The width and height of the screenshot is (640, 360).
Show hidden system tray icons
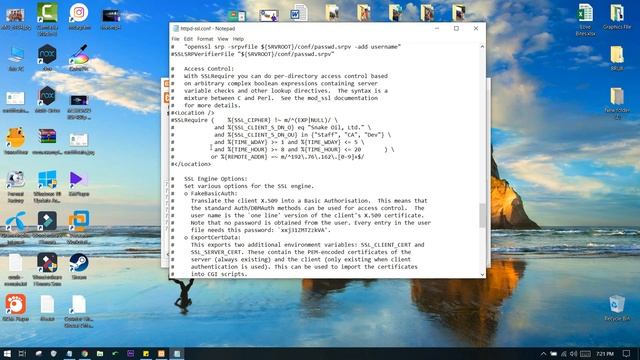tap(543, 354)
